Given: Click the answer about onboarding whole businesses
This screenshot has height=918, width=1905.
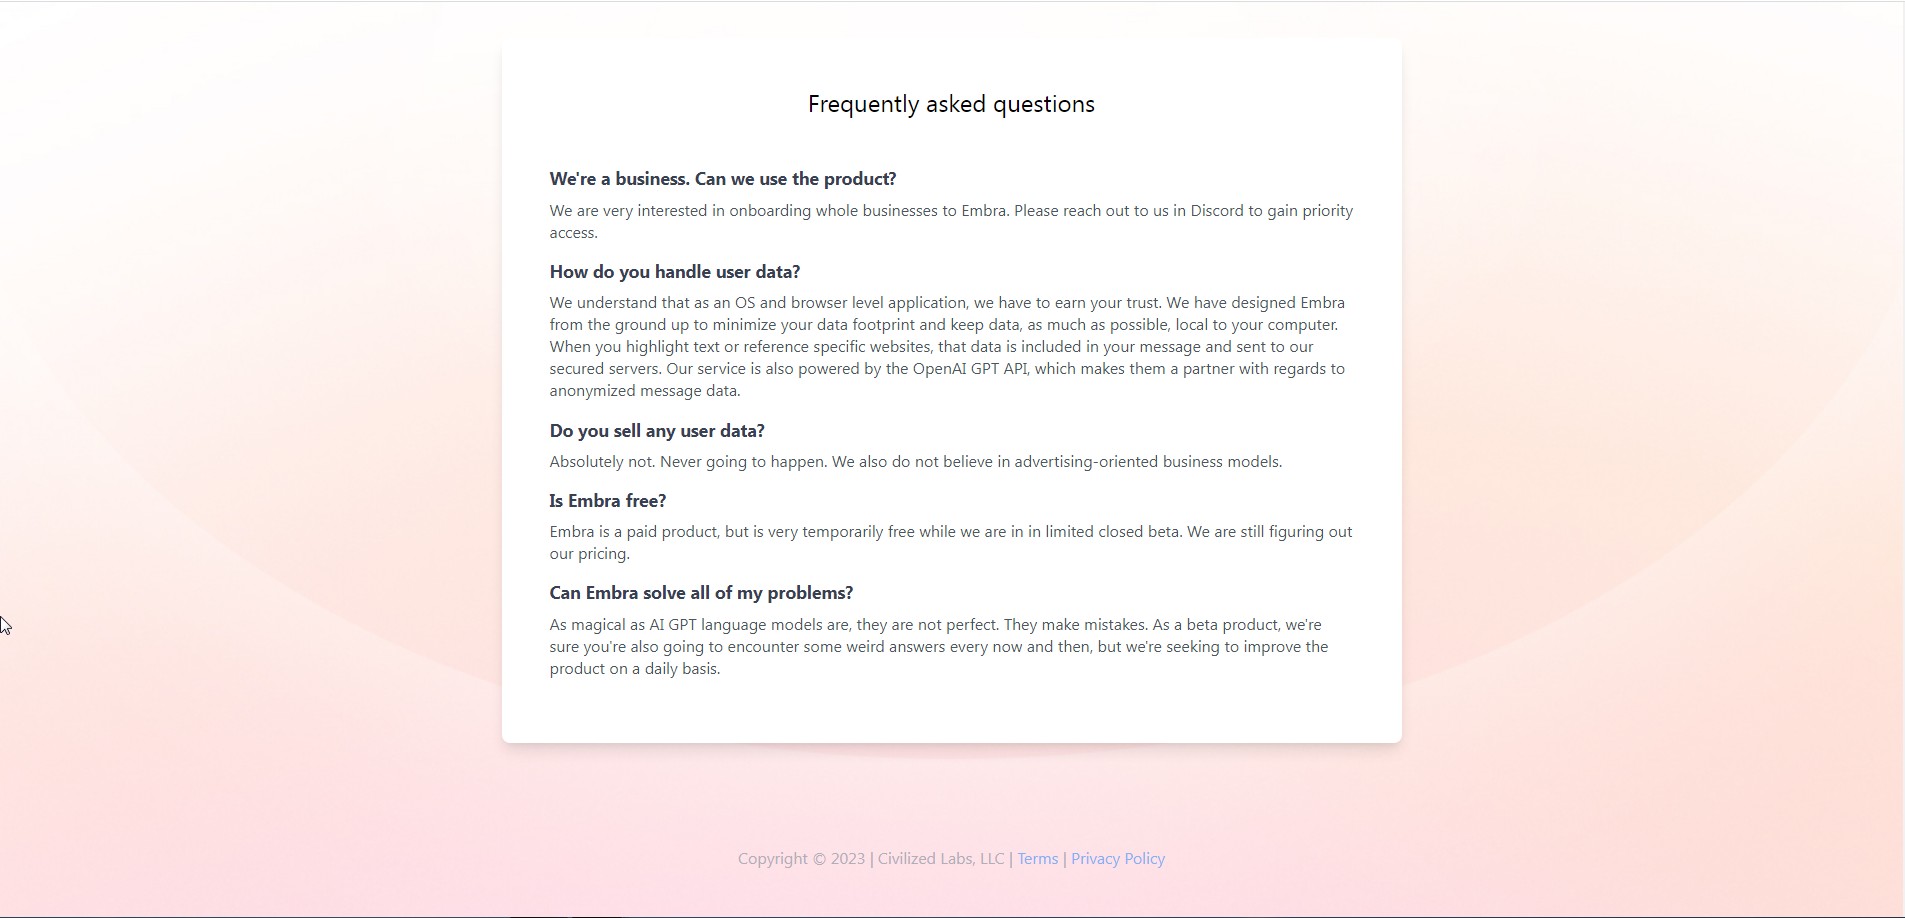Looking at the screenshot, I should click(951, 221).
